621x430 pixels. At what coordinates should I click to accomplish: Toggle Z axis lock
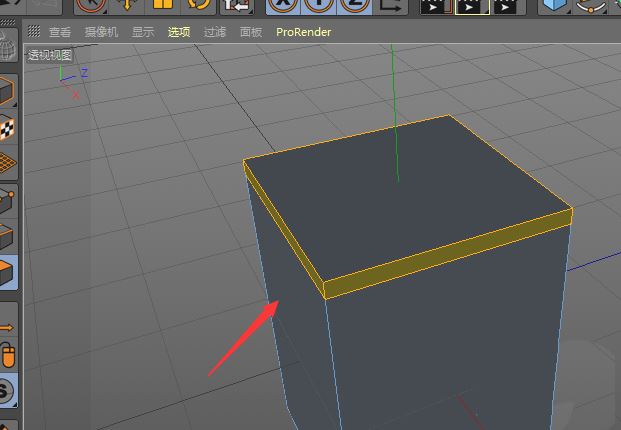pyautogui.click(x=353, y=5)
